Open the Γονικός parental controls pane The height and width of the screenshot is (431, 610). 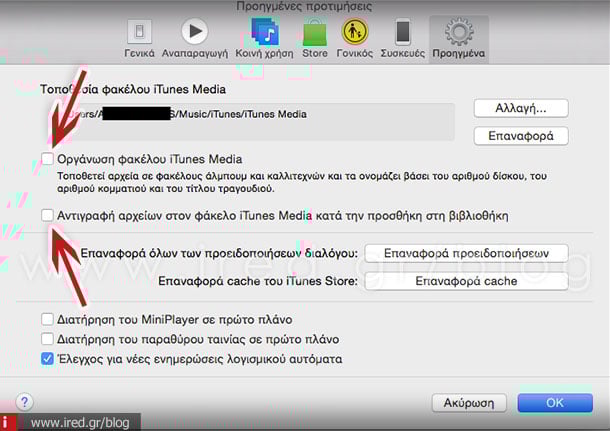tap(354, 39)
